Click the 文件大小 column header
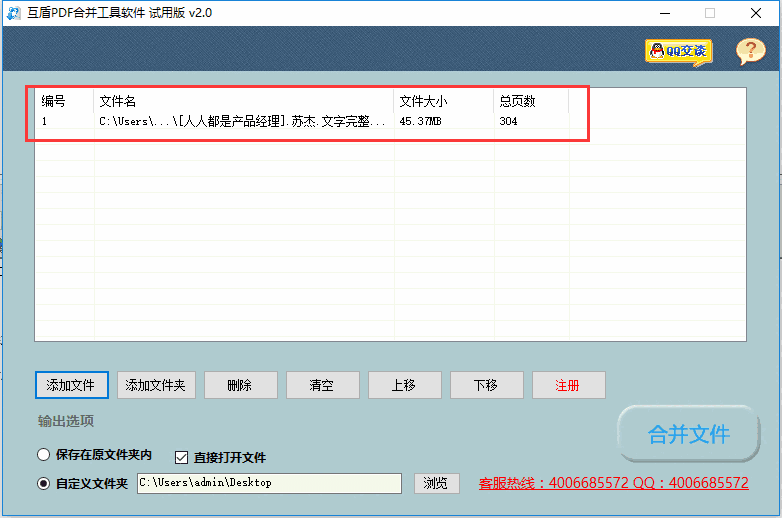Image resolution: width=782 pixels, height=518 pixels. coord(444,101)
